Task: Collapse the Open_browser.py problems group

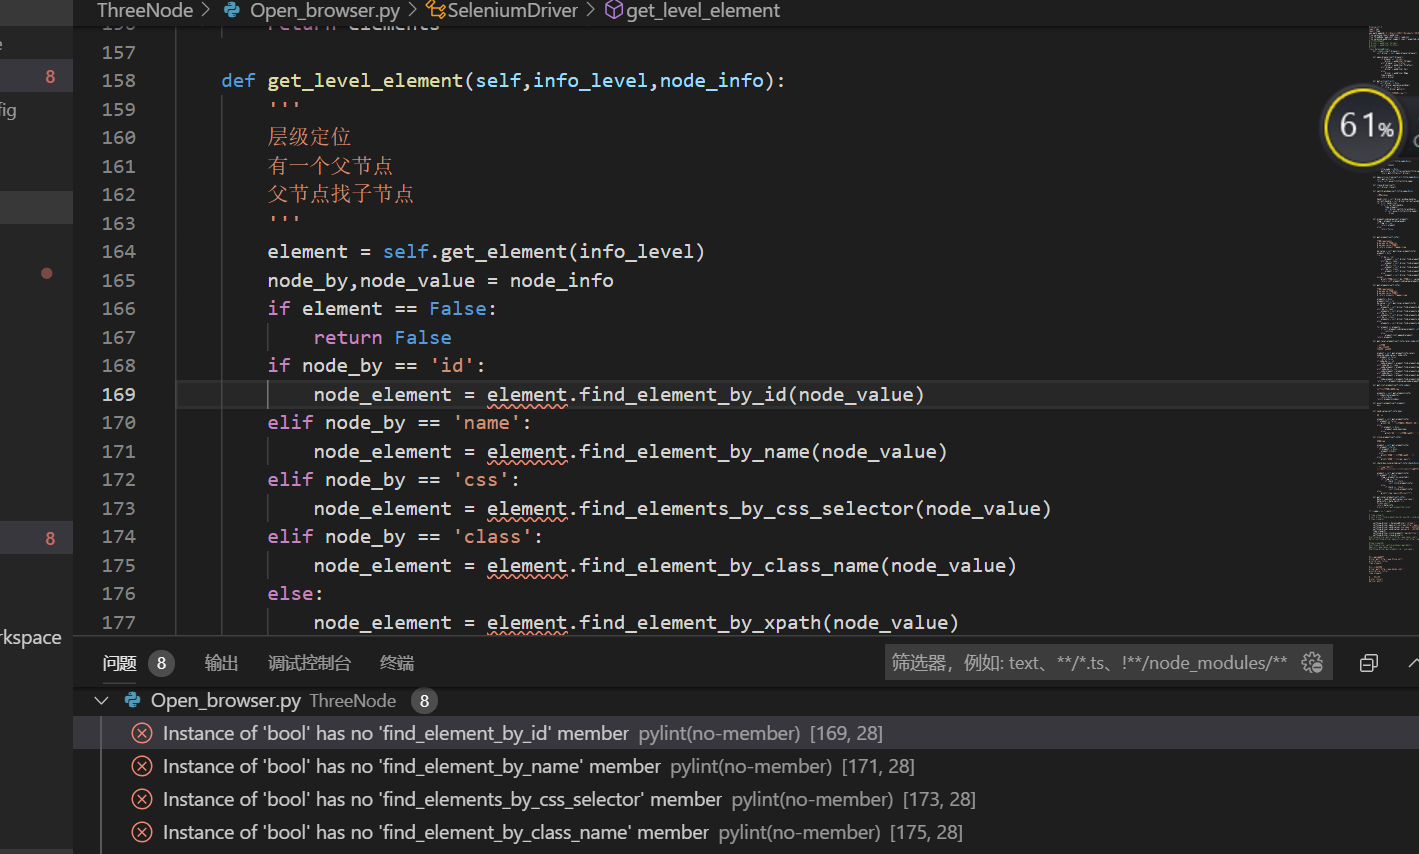Action: (x=101, y=701)
